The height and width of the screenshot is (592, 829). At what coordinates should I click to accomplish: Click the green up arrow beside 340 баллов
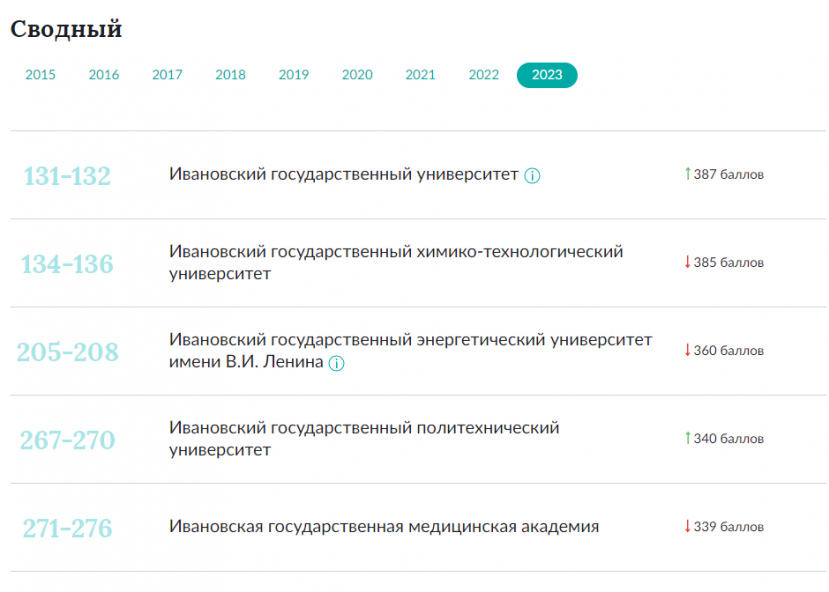(686, 437)
